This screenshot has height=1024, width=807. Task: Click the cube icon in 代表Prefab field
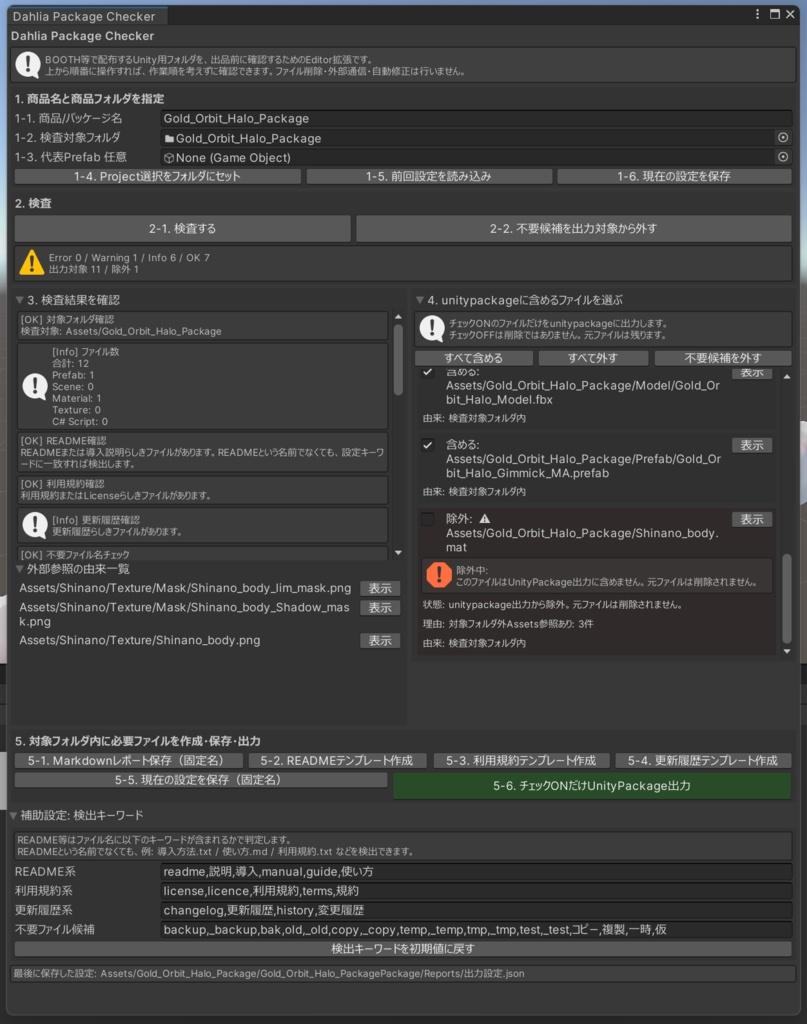point(169,157)
